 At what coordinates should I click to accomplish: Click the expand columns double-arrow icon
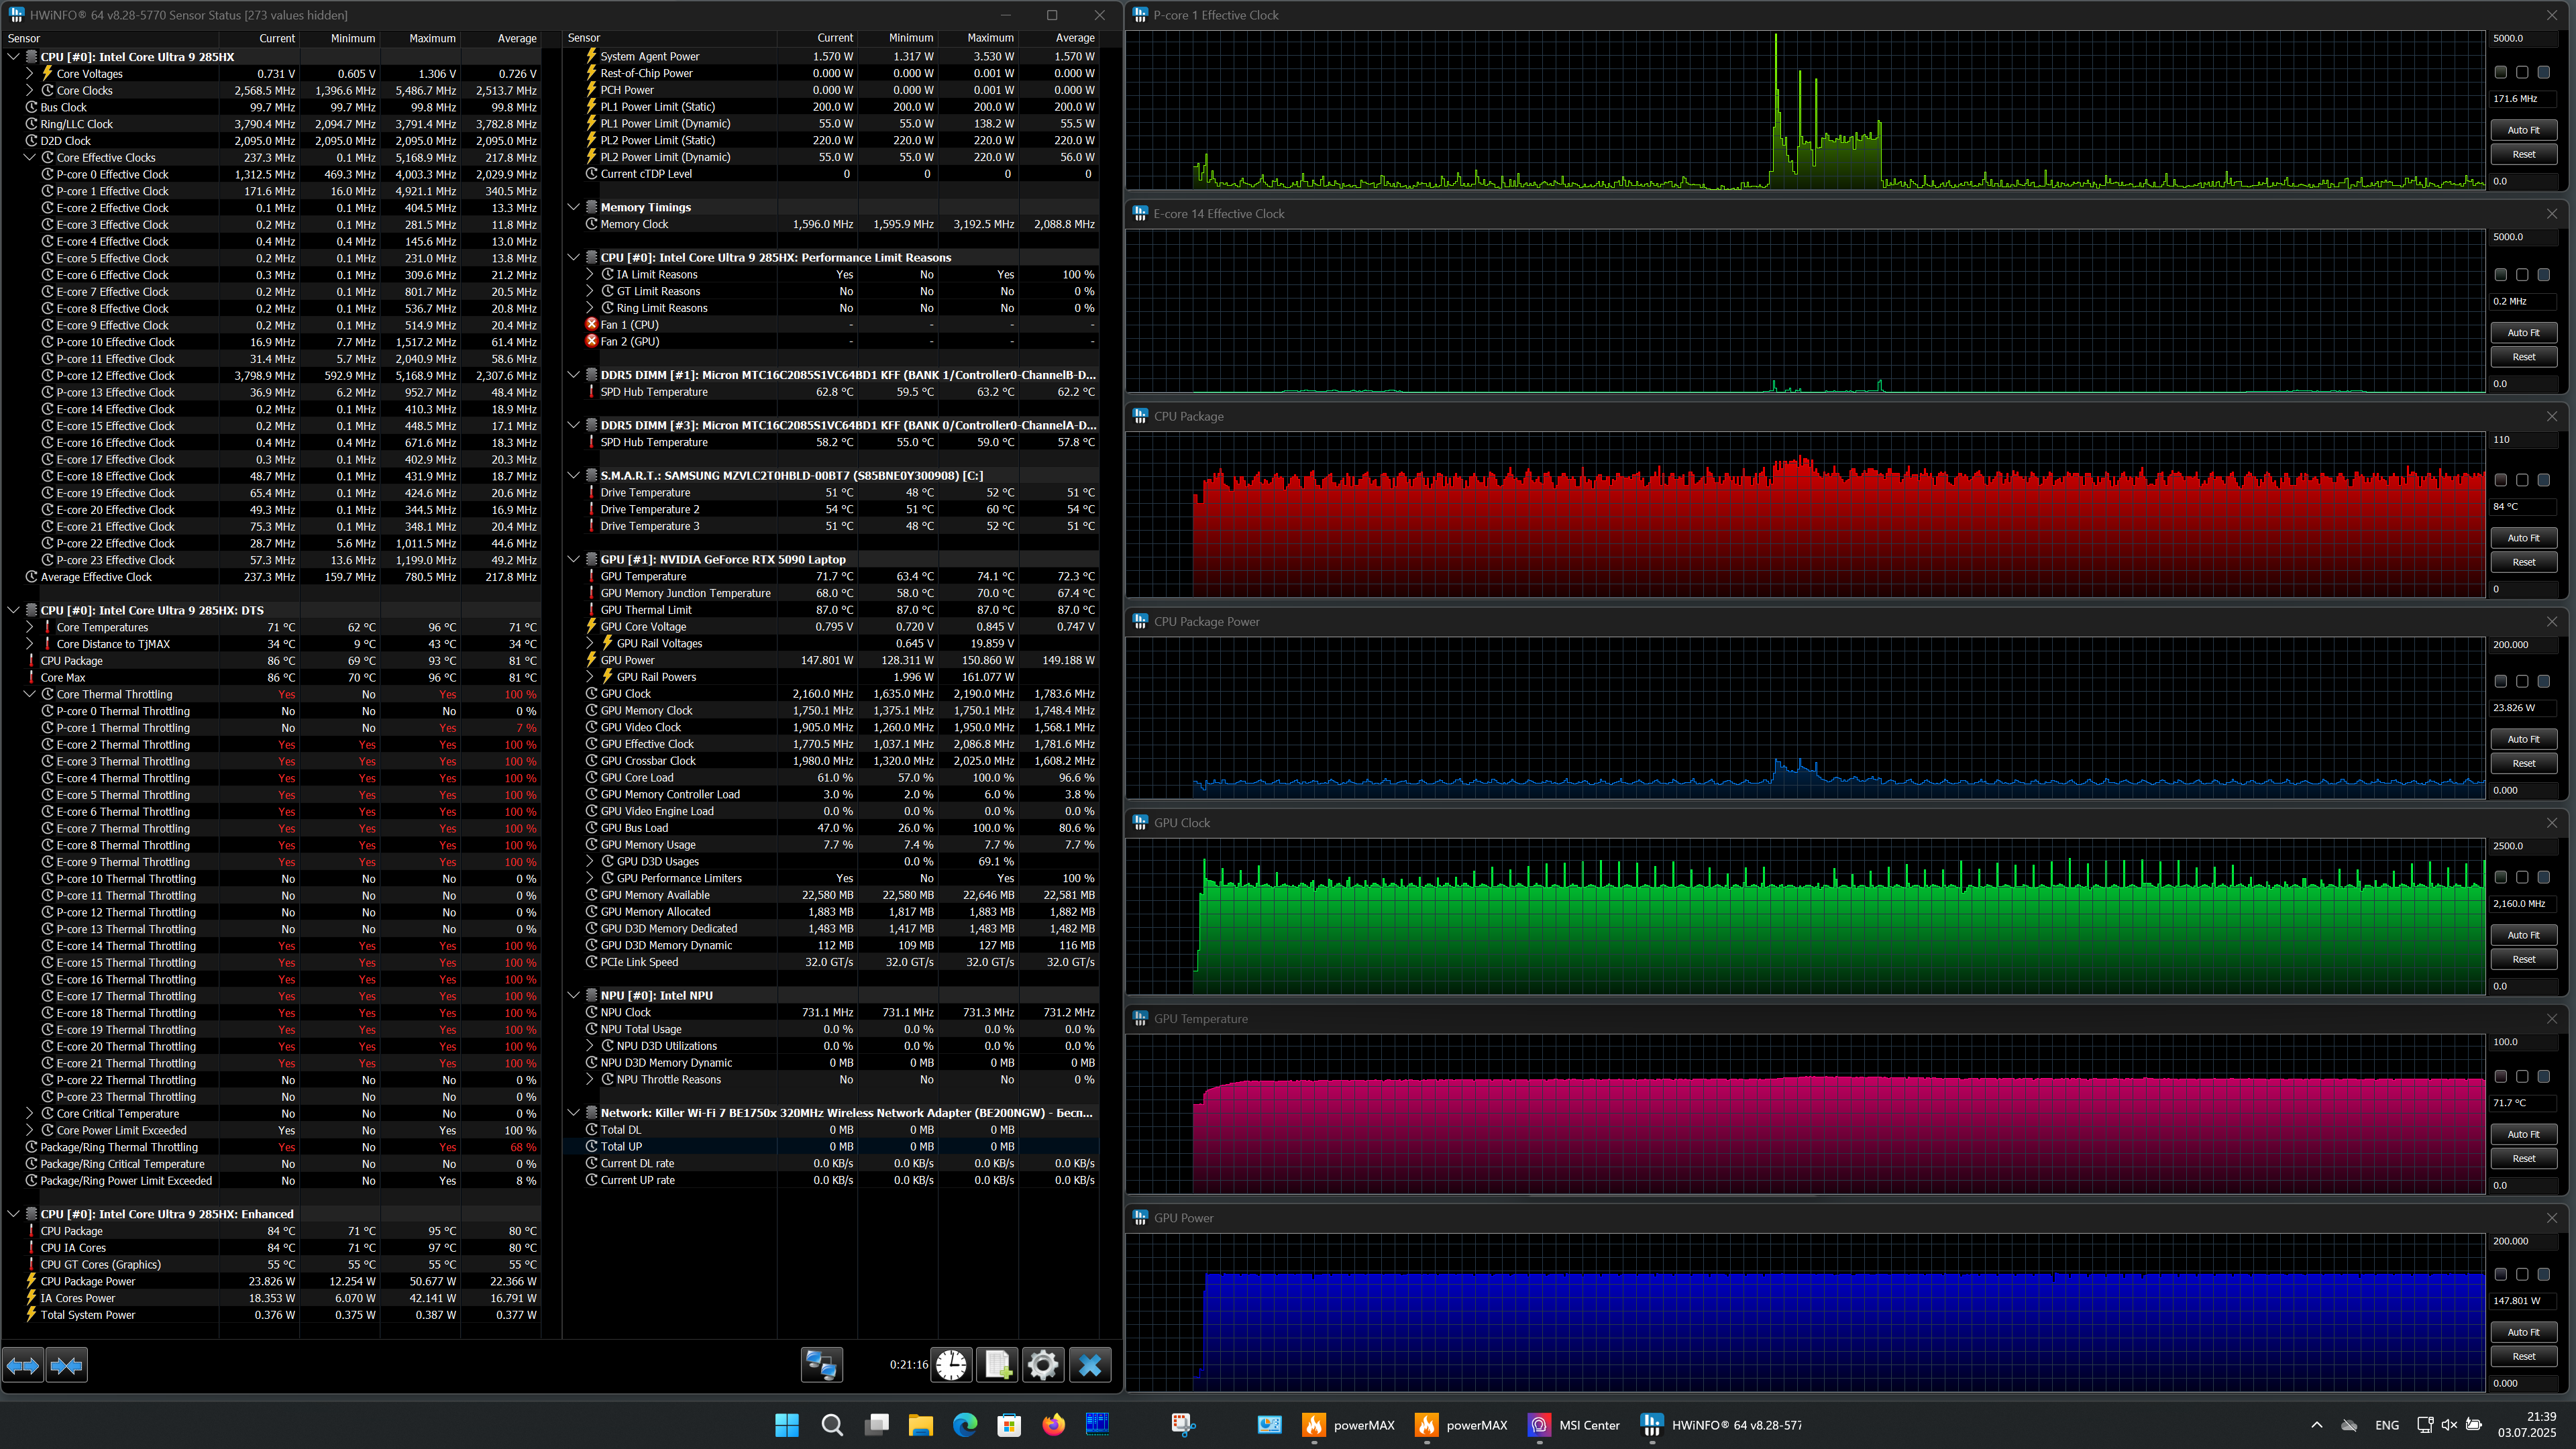point(23,1365)
